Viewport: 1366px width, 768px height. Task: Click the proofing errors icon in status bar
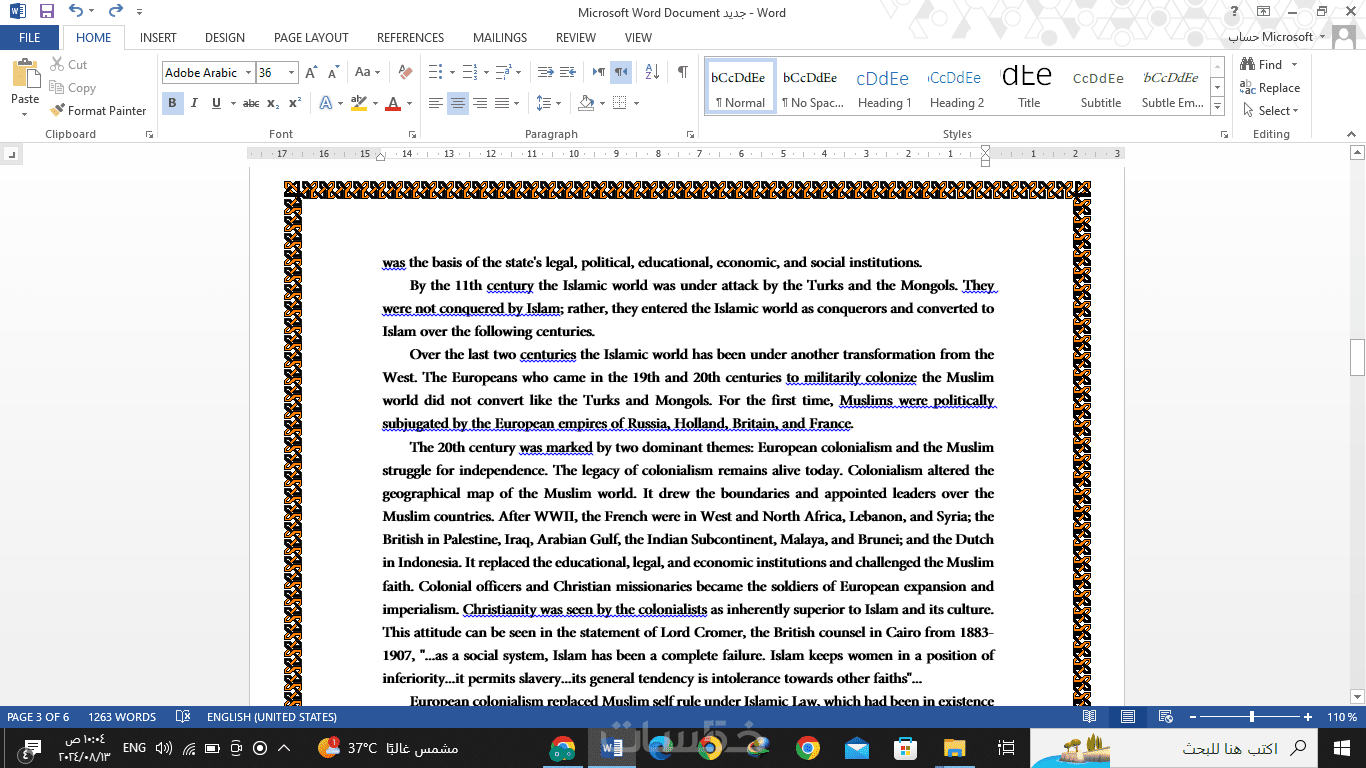click(183, 717)
